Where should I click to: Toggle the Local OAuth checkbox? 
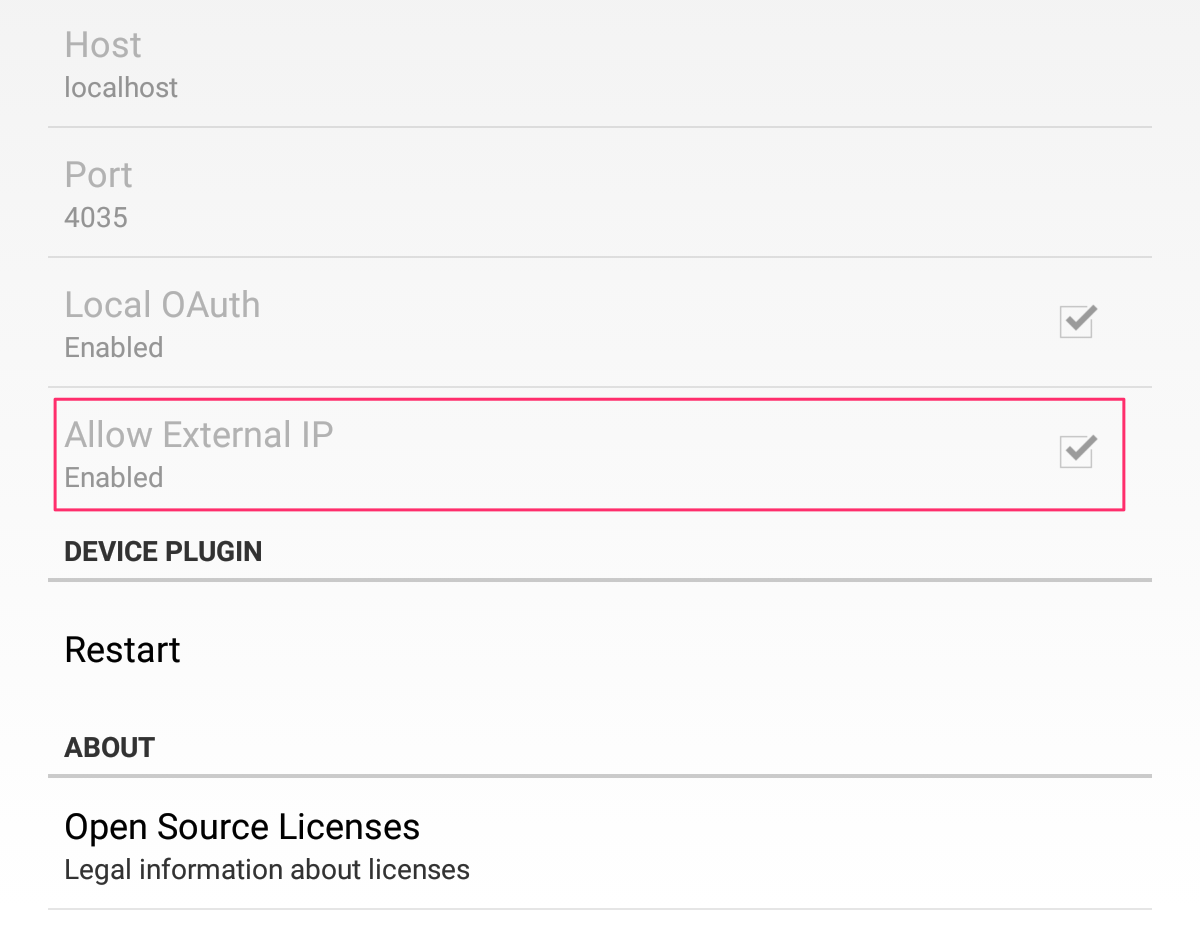pos(1077,322)
